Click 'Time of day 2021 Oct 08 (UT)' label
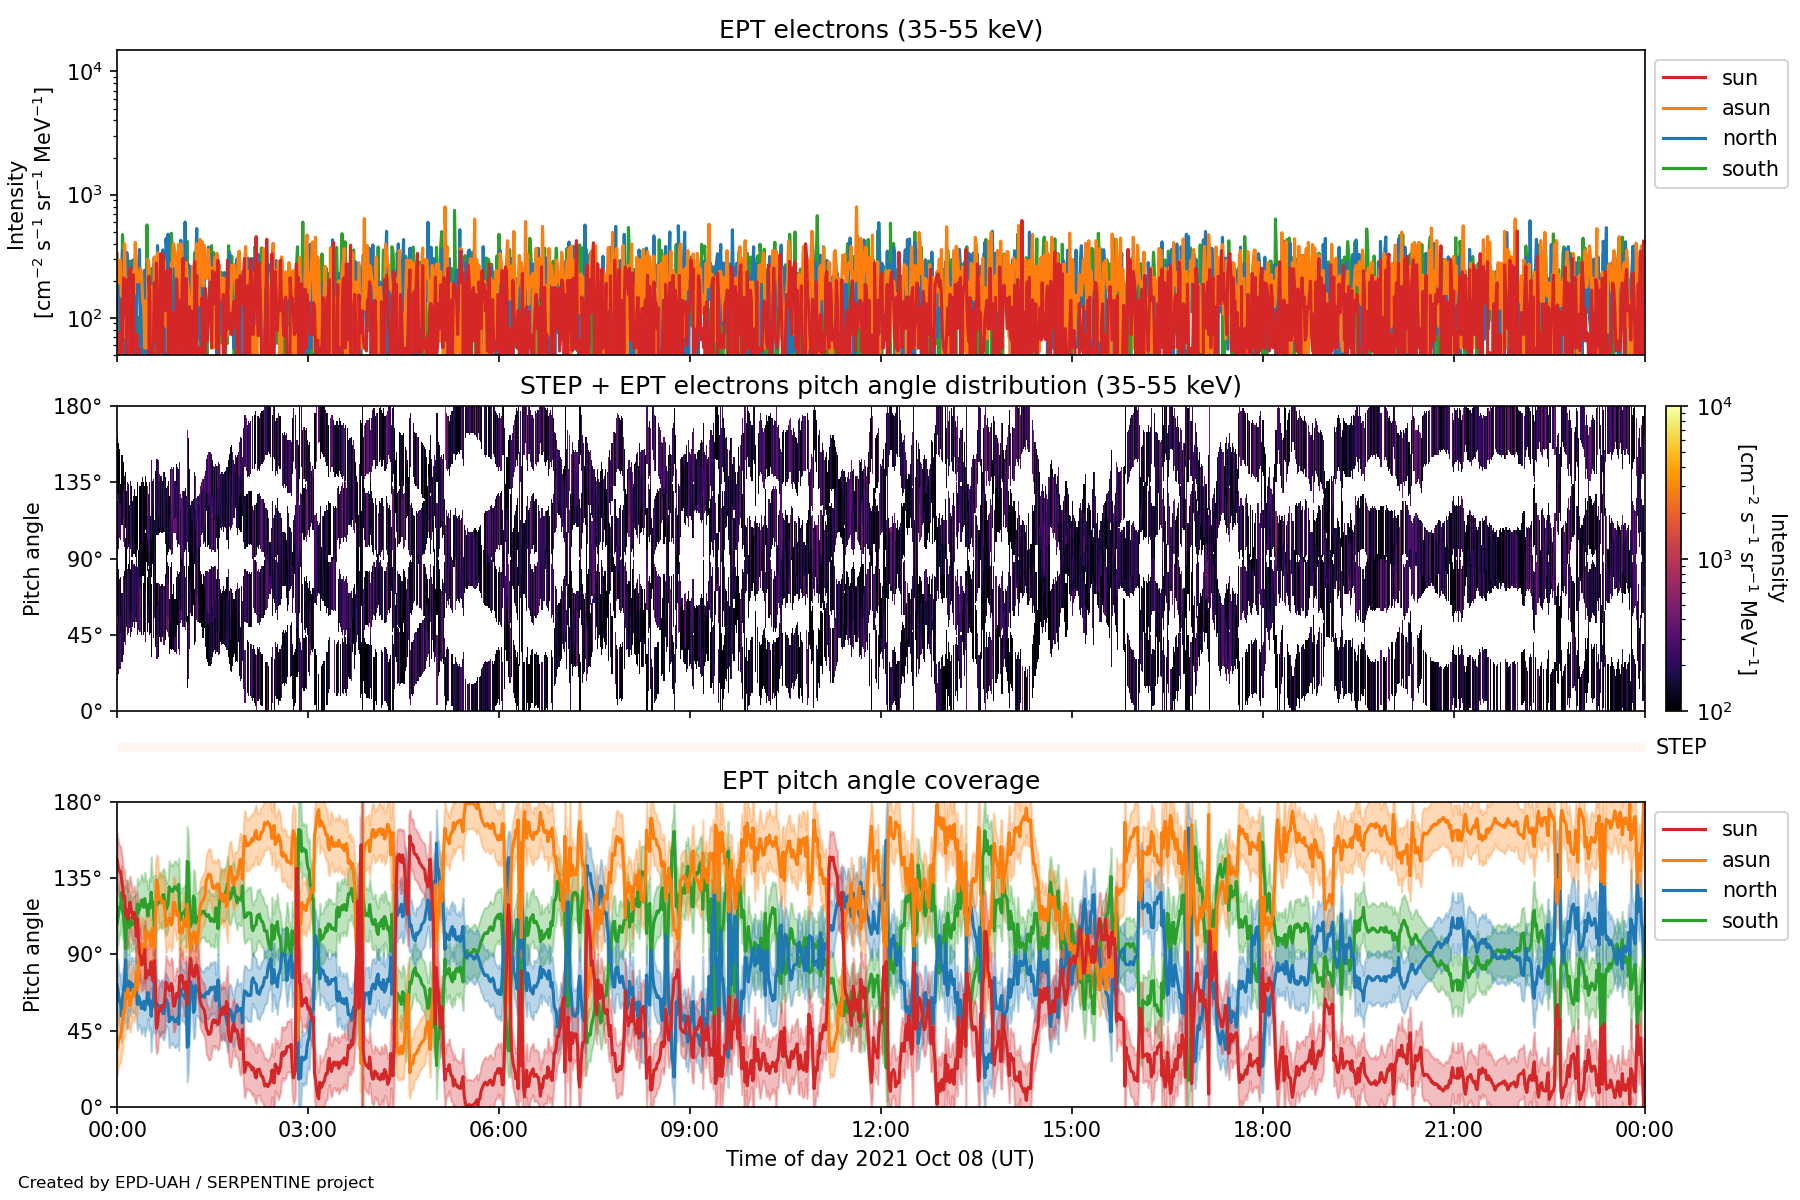 [880, 1159]
